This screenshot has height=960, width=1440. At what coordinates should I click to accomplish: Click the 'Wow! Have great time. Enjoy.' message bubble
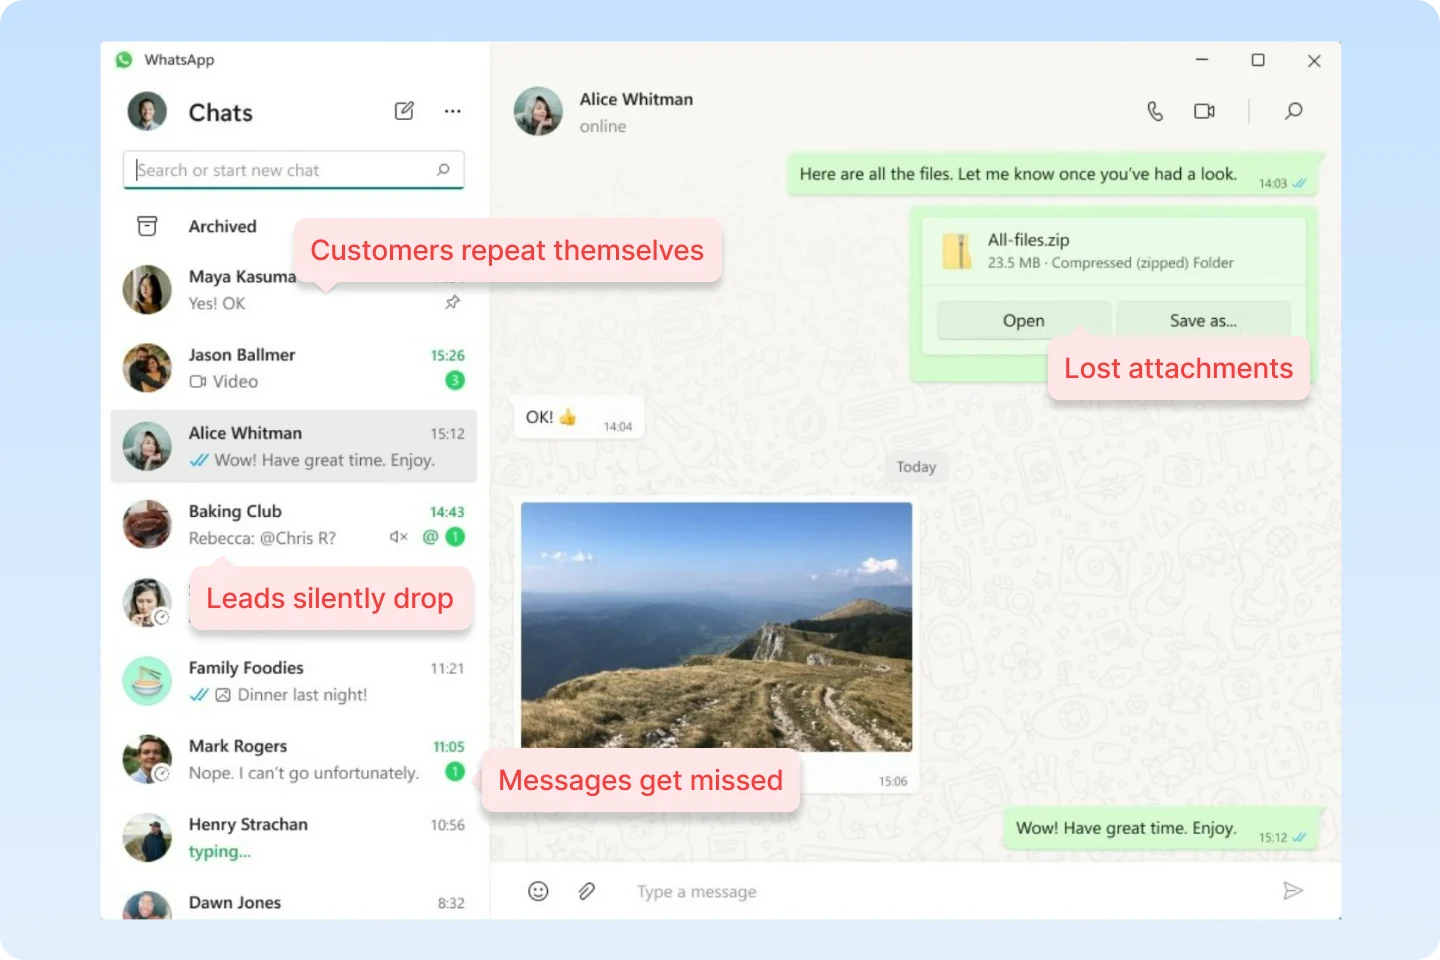(x=1161, y=829)
